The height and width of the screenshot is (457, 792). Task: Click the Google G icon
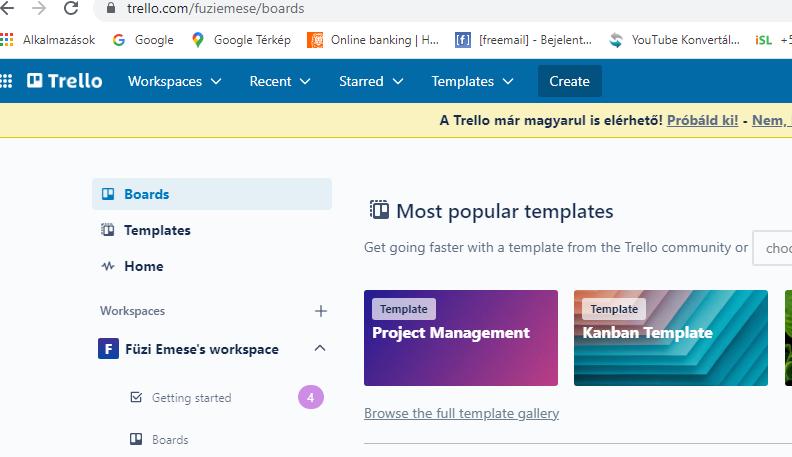point(119,40)
